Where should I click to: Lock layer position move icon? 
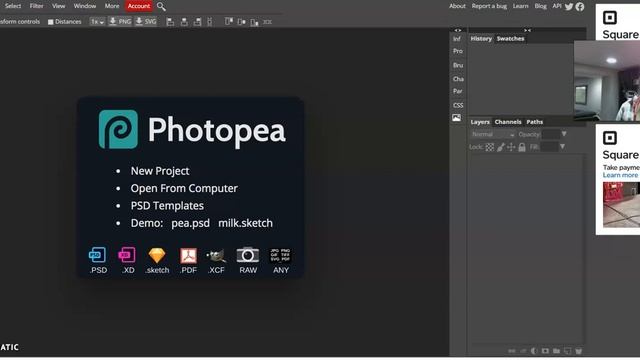pyautogui.click(x=511, y=147)
